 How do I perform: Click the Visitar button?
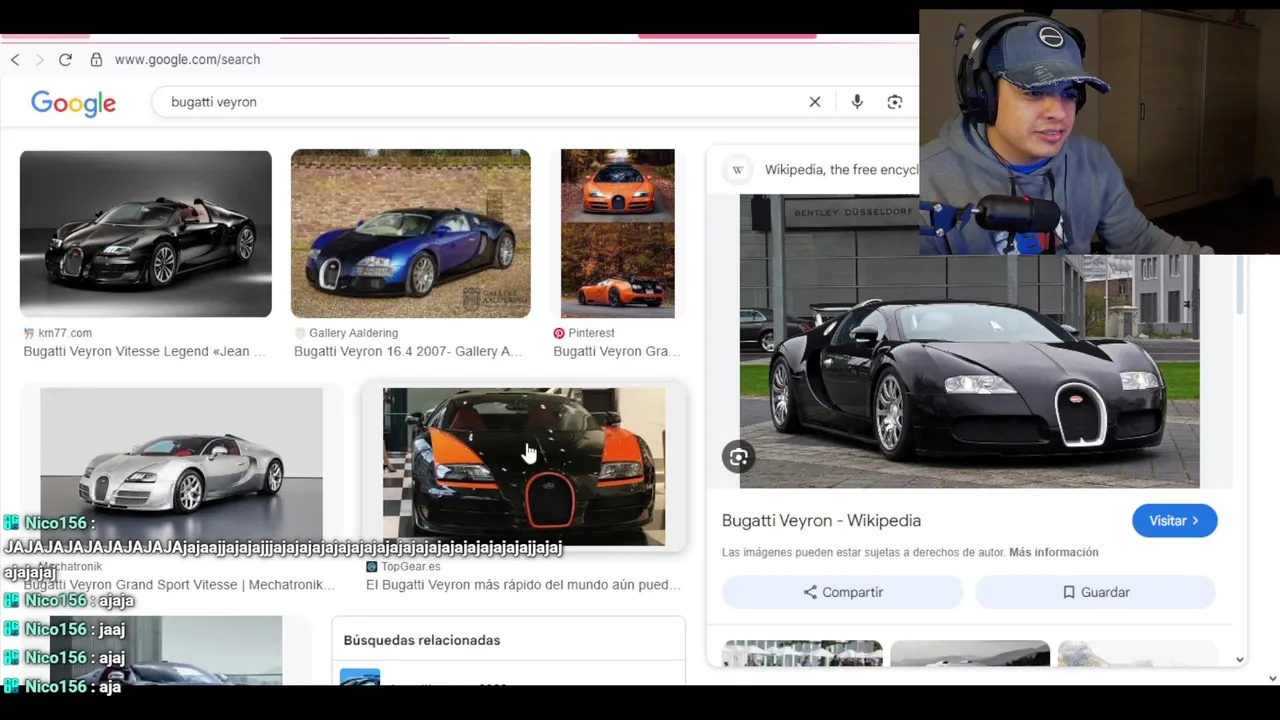pos(1175,521)
